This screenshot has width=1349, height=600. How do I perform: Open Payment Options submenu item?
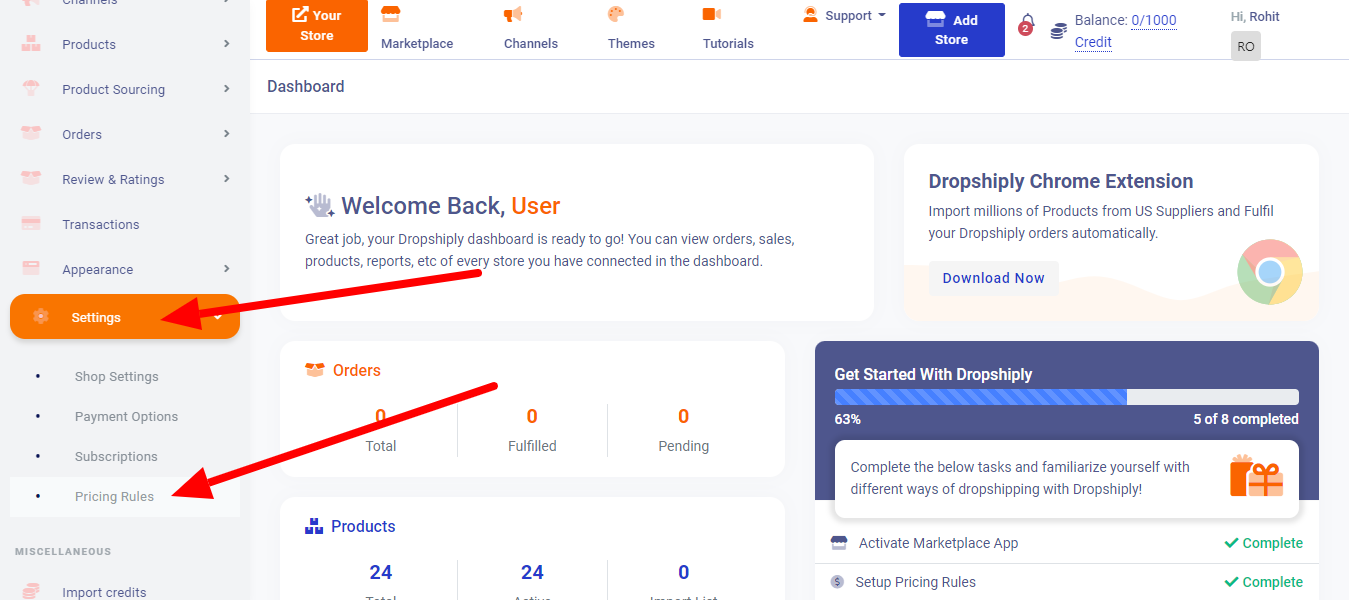click(126, 417)
